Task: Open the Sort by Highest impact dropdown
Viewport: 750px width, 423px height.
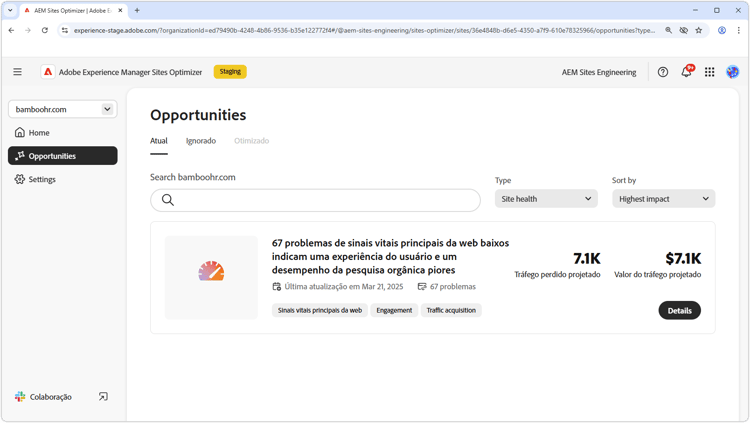Action: (x=663, y=199)
